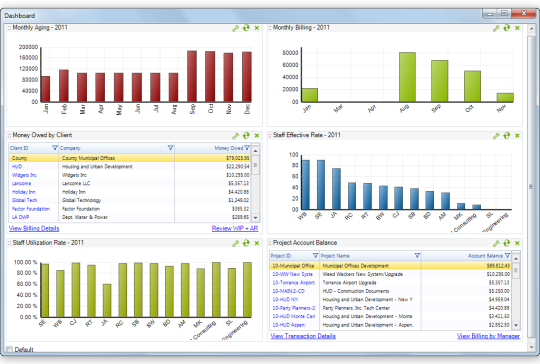Close the Staff Utilization Rate panel

257,243
